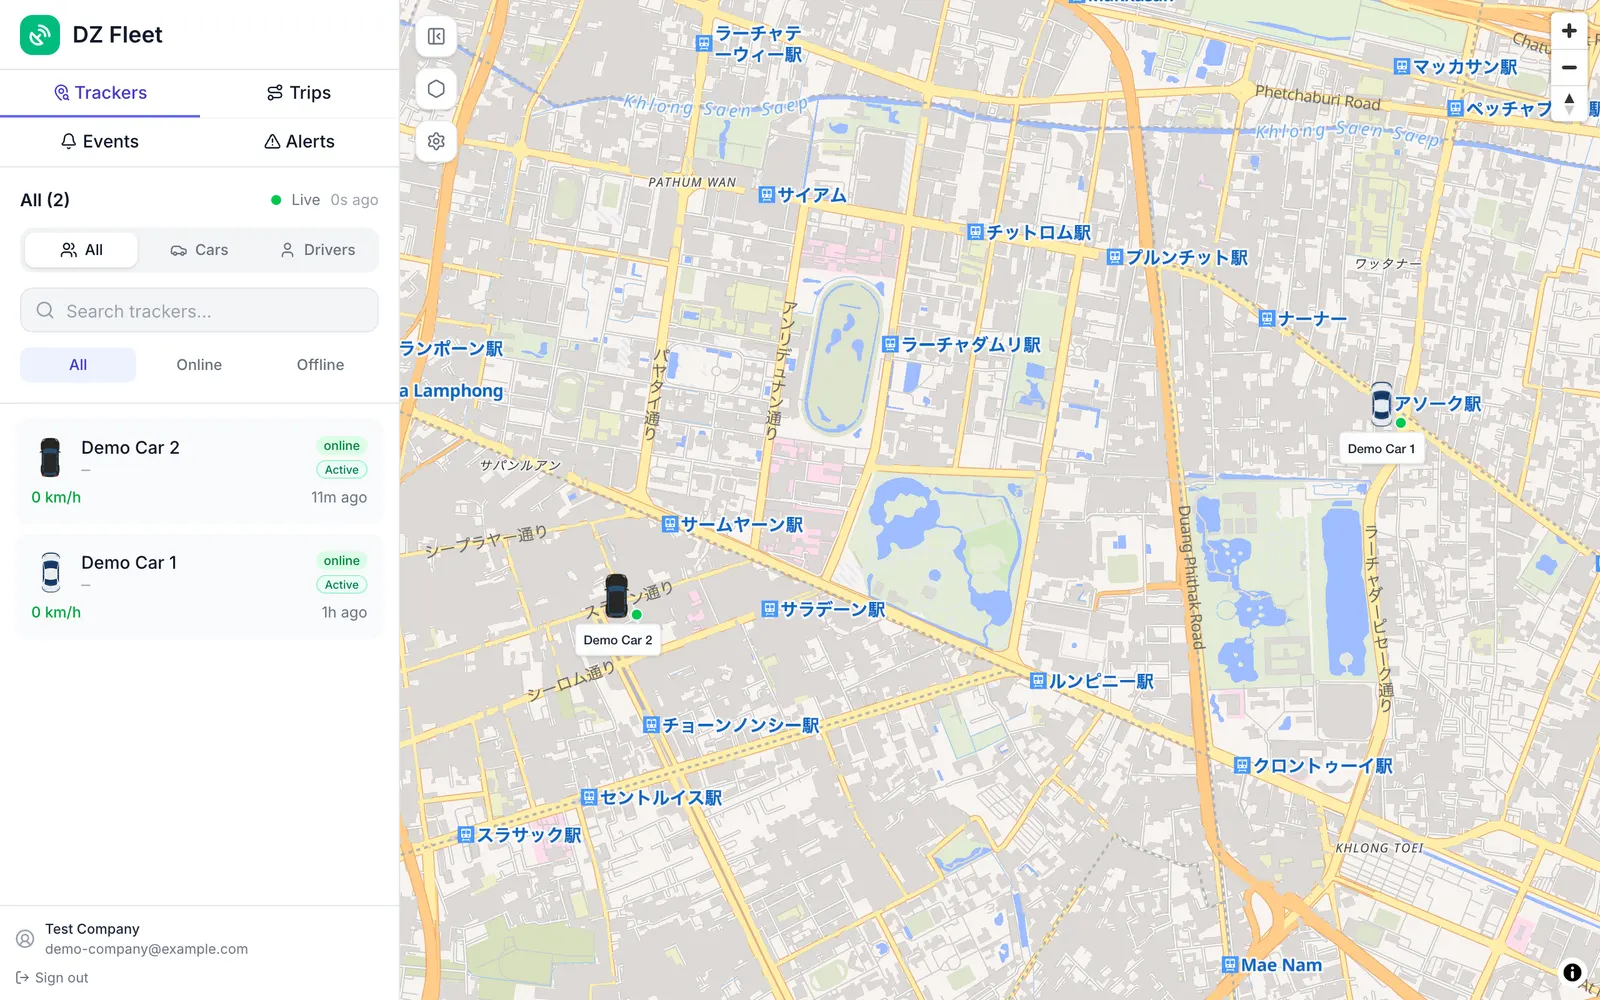Click Demo Car 1 Active badge
Image resolution: width=1600 pixels, height=1000 pixels.
(x=341, y=585)
